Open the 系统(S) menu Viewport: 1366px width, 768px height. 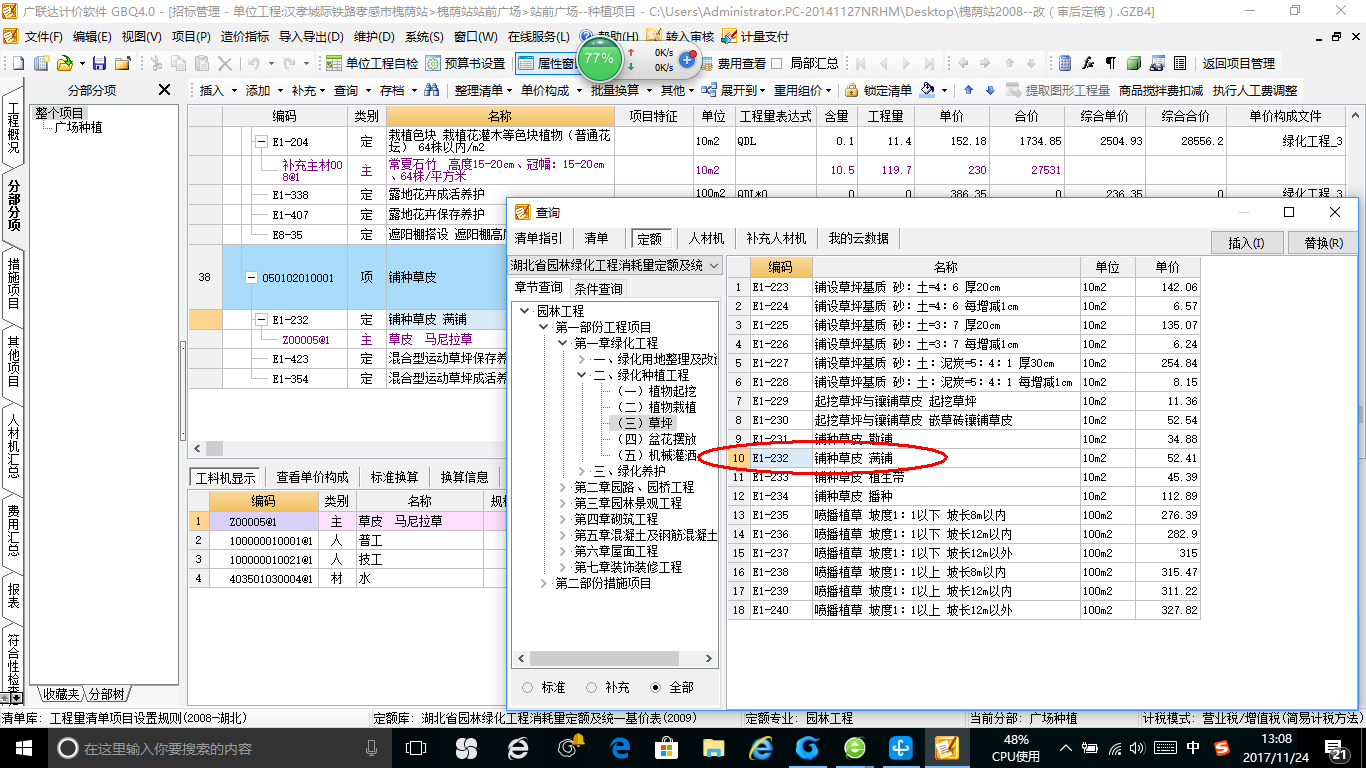[x=425, y=37]
